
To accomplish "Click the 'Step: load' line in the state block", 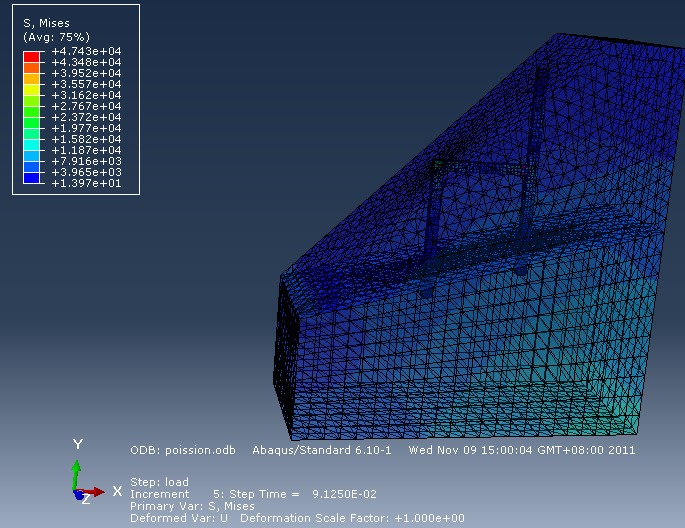I will tap(160, 482).
